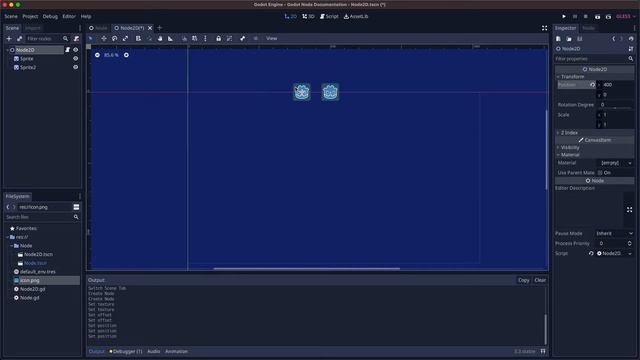Play the project
Viewport: 640px width, 360px height.
point(564,16)
